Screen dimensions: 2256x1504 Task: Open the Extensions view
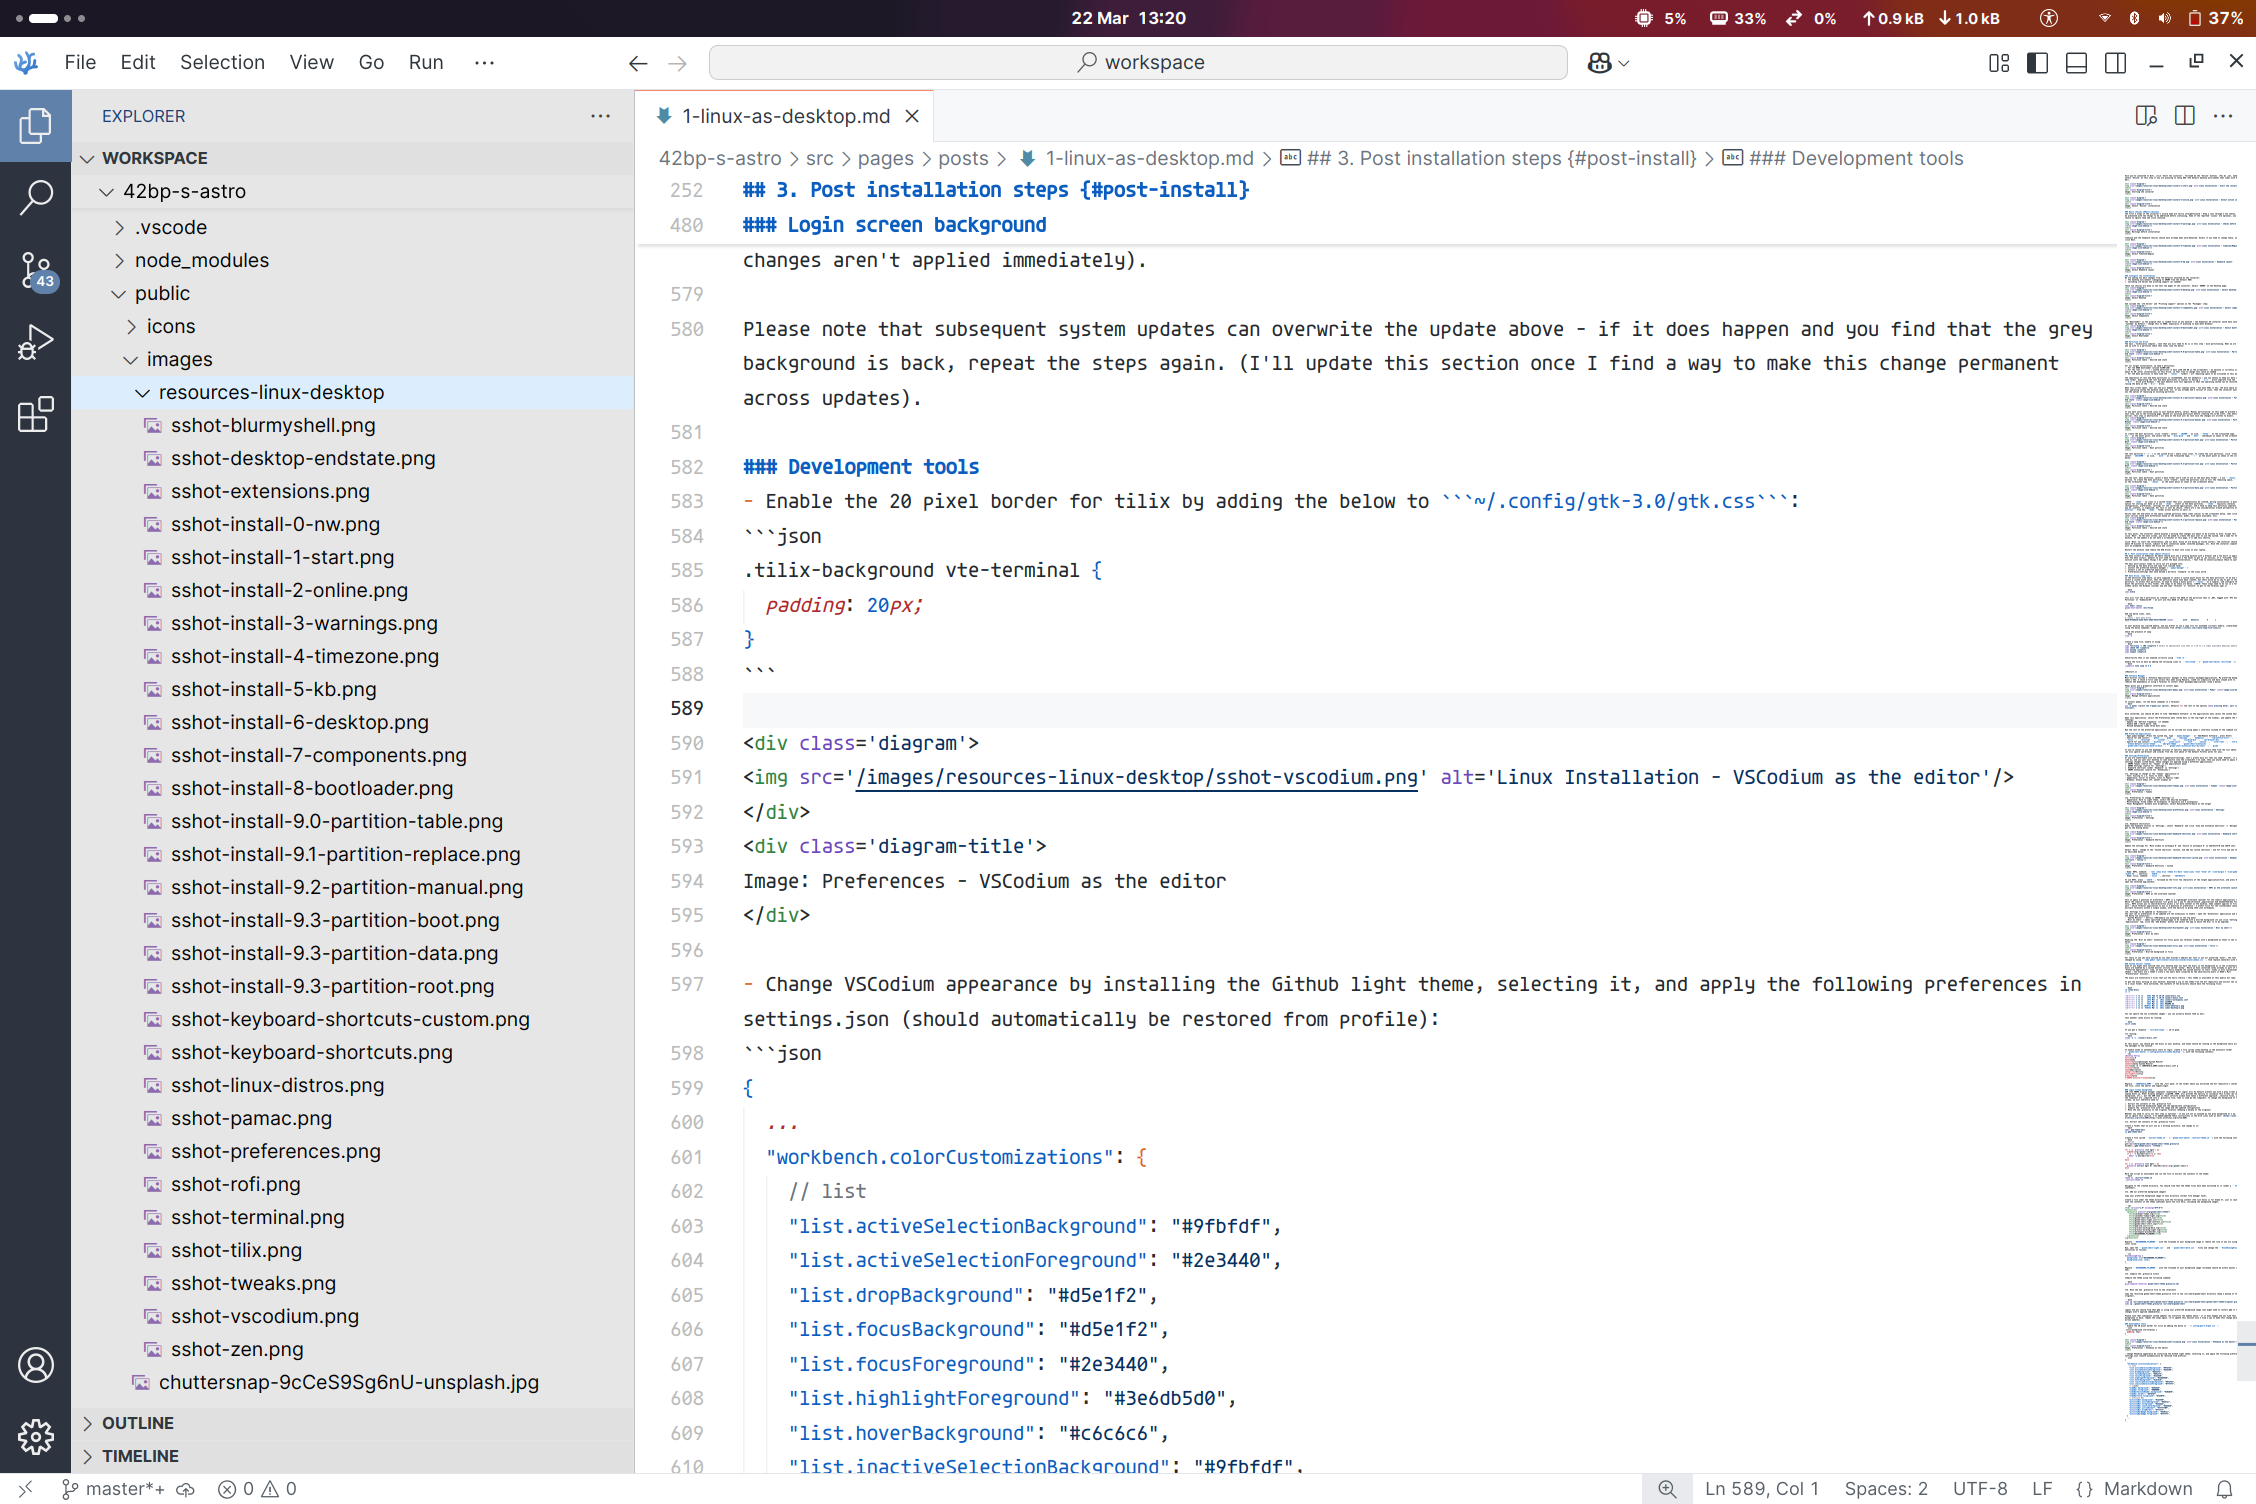click(x=36, y=414)
